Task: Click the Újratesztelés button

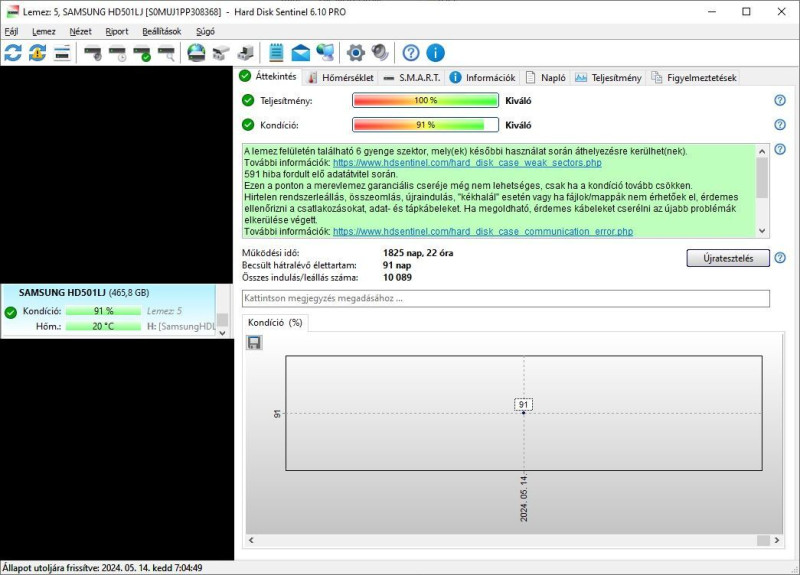Action: click(x=728, y=258)
